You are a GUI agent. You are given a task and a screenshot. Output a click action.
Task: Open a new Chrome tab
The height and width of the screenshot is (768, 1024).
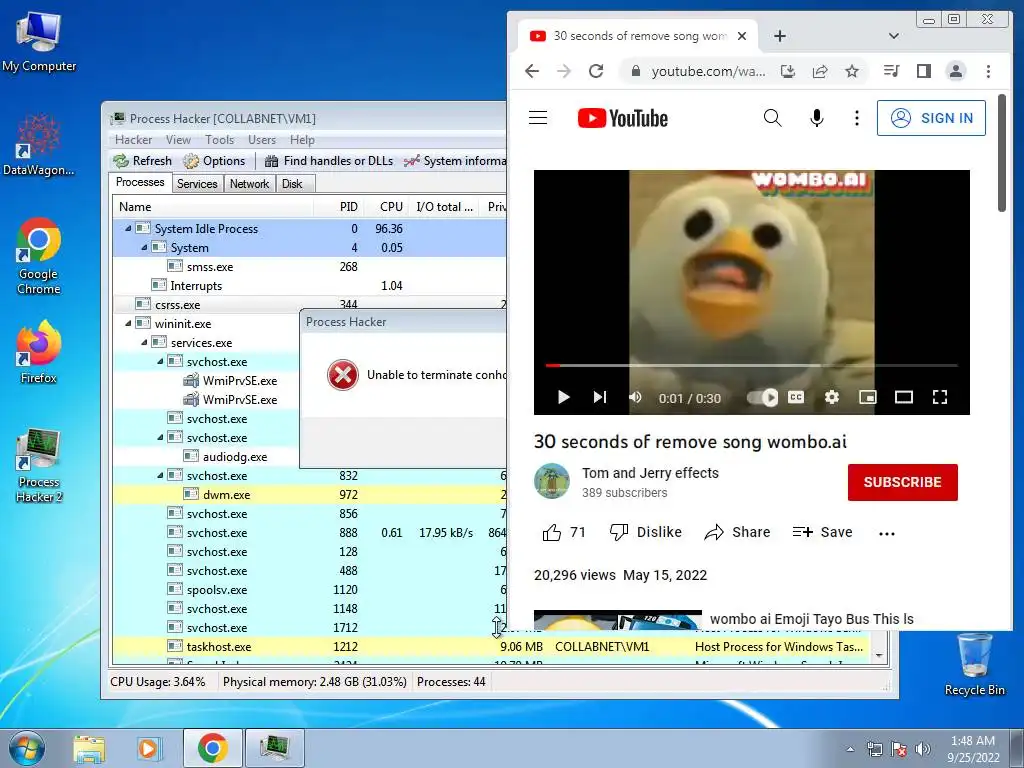coord(780,36)
